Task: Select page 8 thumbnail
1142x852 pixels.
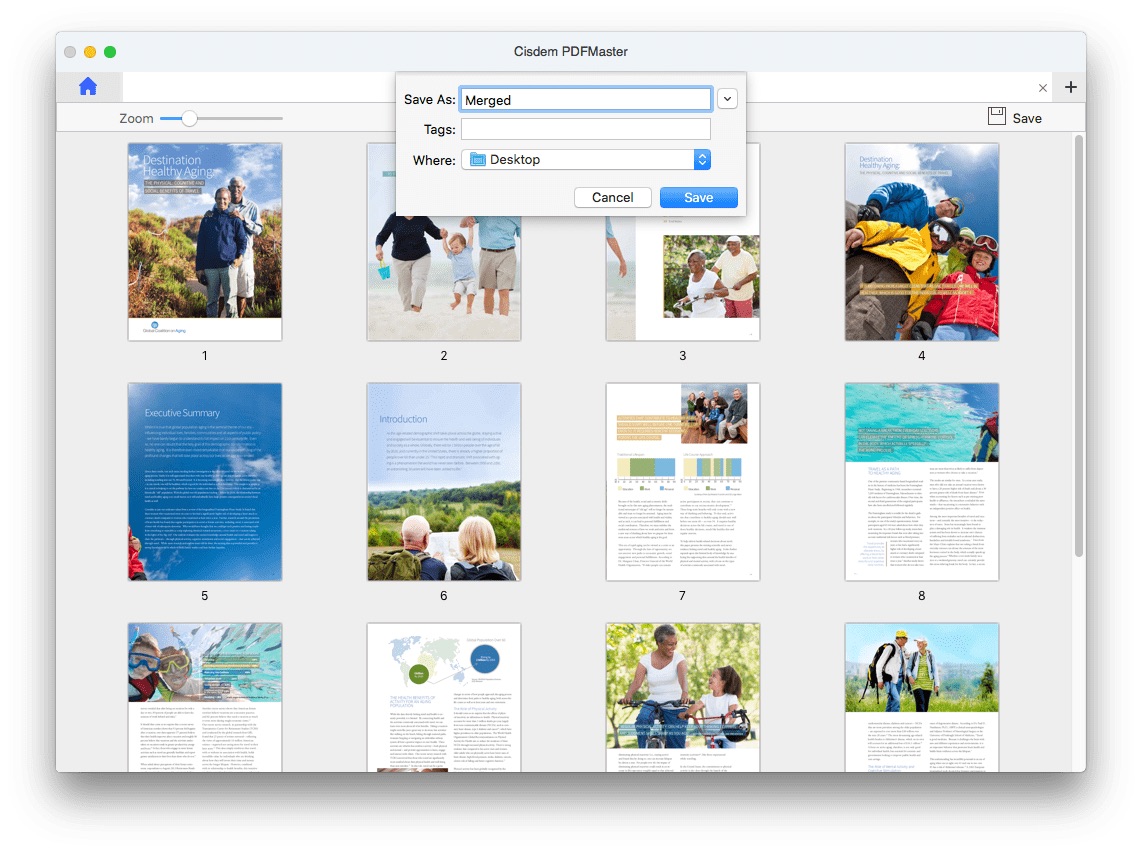Action: (921, 481)
